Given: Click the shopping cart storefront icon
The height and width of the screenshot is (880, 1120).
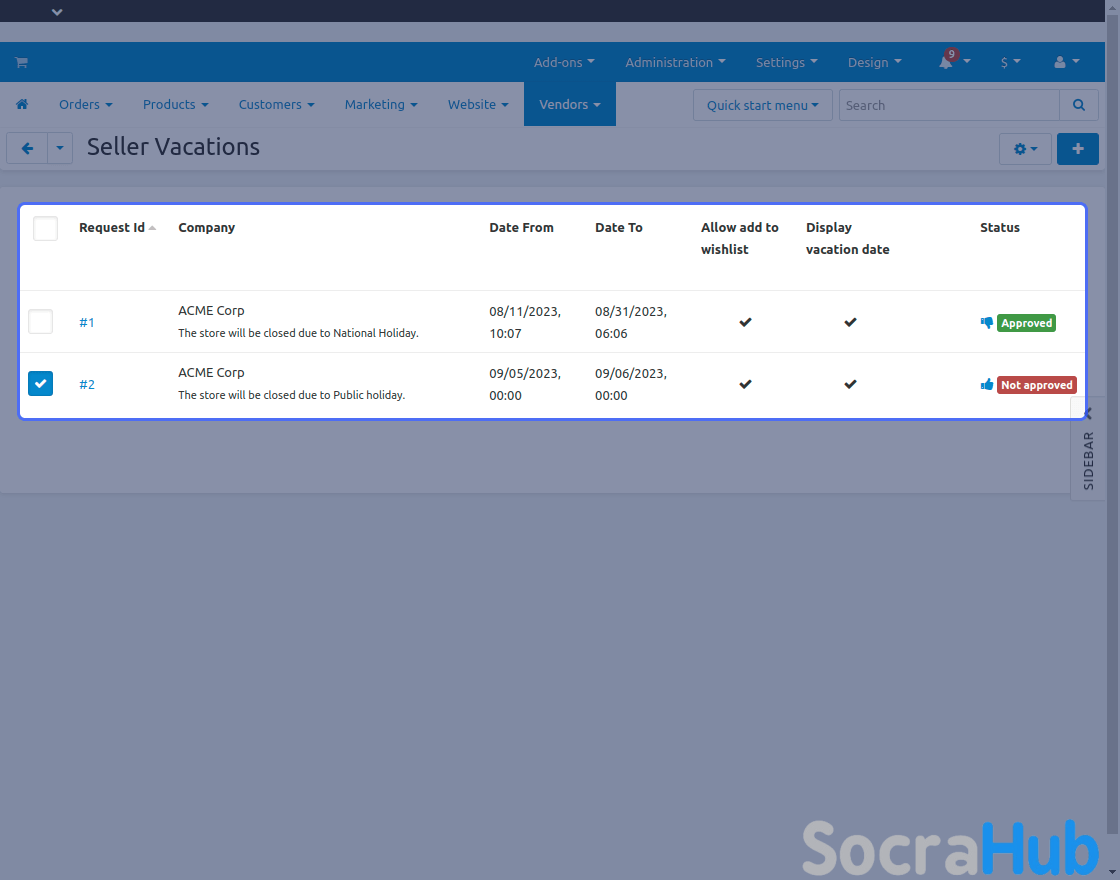Looking at the screenshot, I should click(x=21, y=62).
